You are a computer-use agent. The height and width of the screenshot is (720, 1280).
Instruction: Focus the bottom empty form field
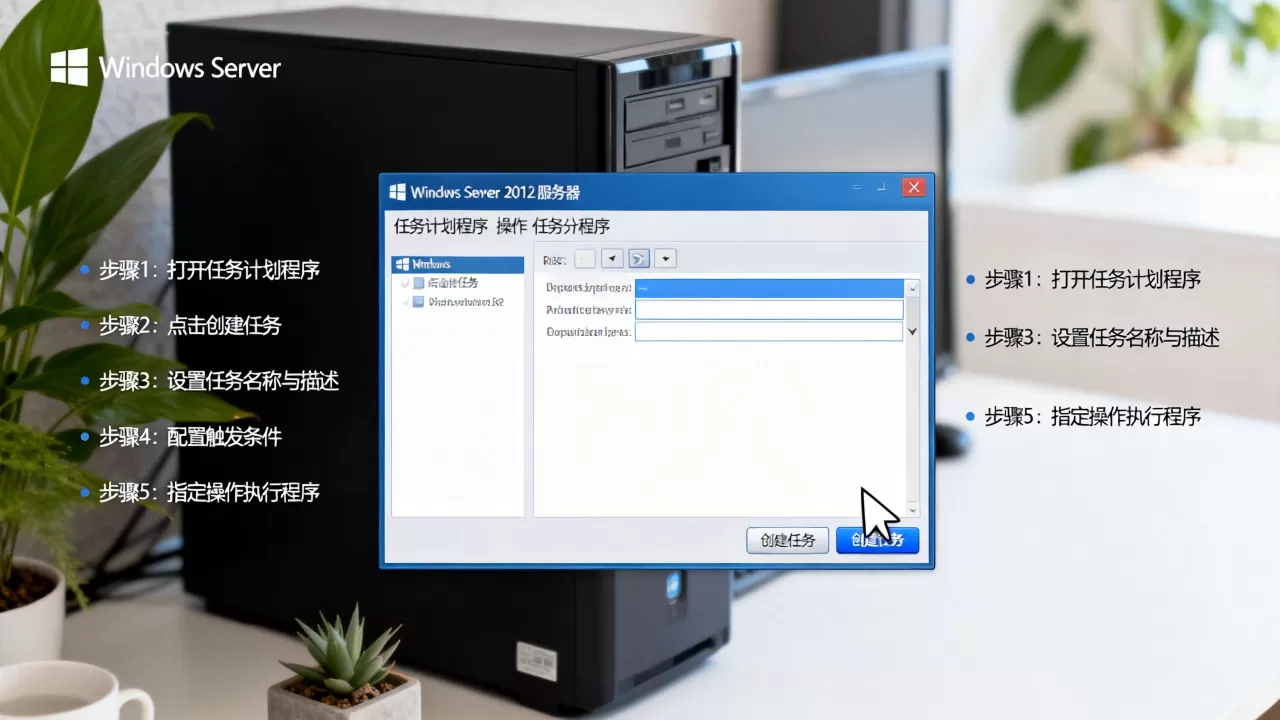[x=769, y=331]
